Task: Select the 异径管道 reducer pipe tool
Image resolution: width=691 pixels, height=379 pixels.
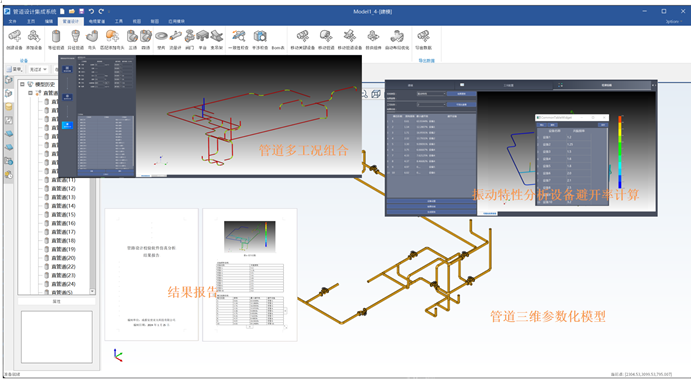Action: tap(75, 40)
